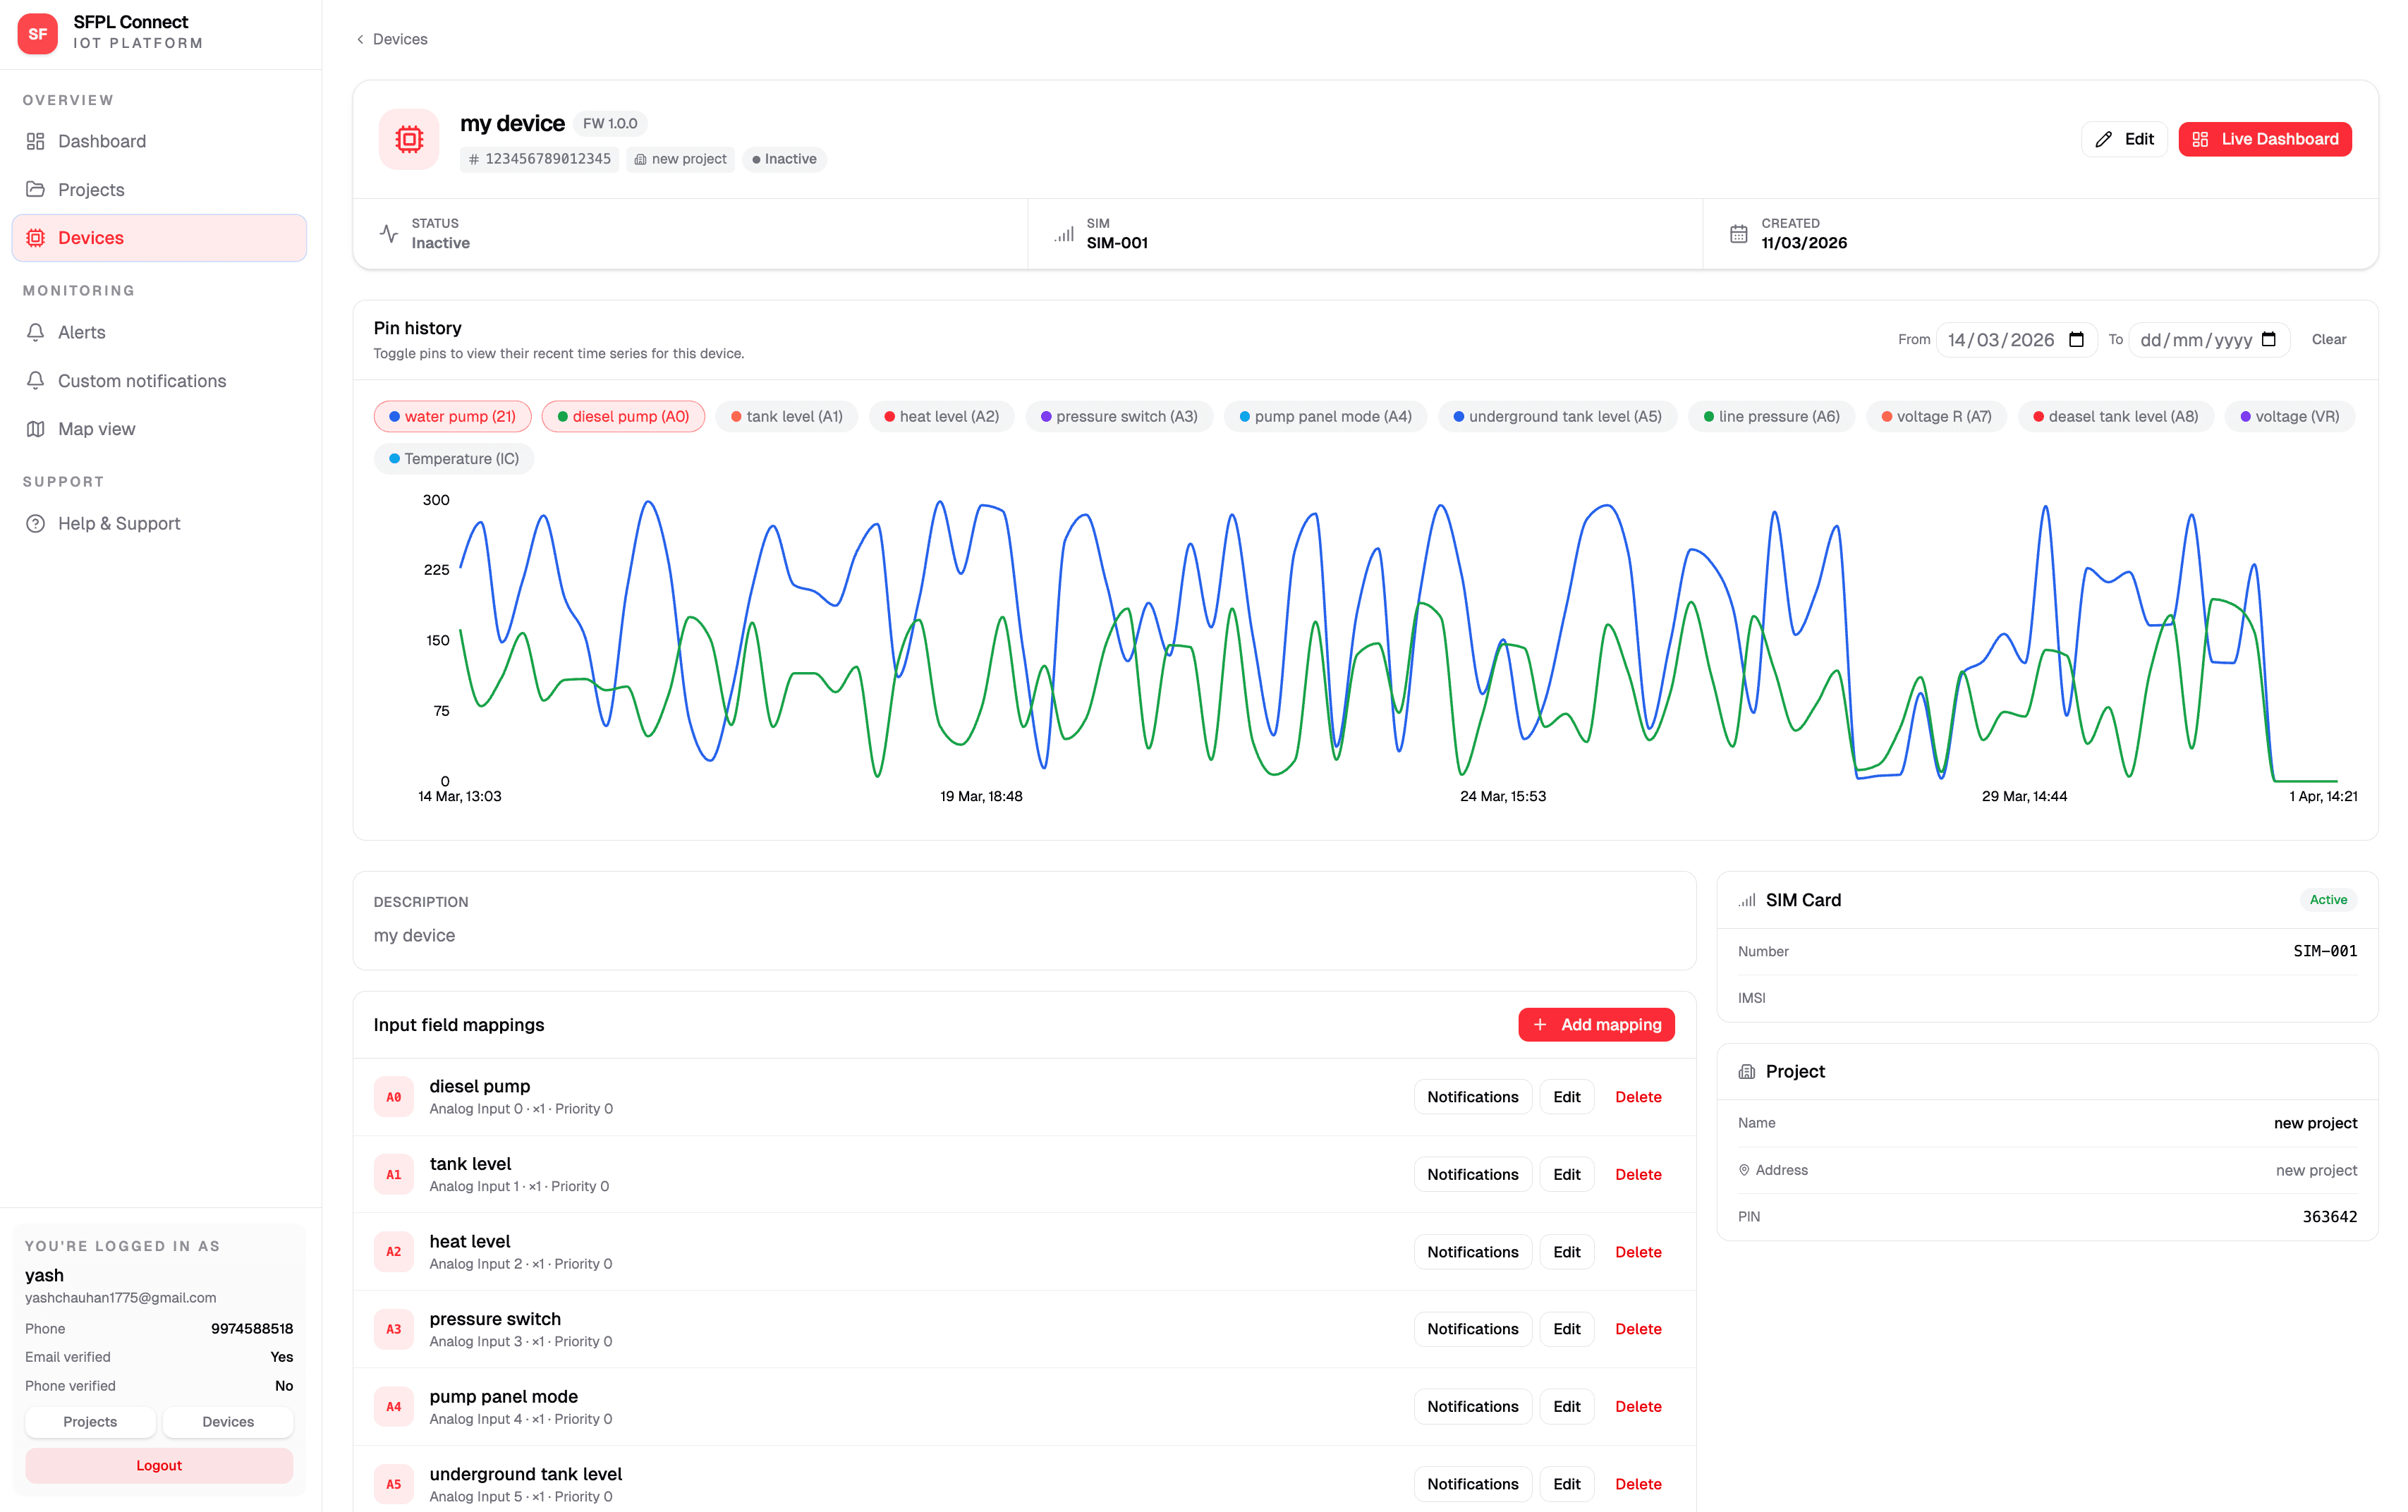Click the A0 diesel pump badge
2408x1512 pixels.
[x=393, y=1096]
